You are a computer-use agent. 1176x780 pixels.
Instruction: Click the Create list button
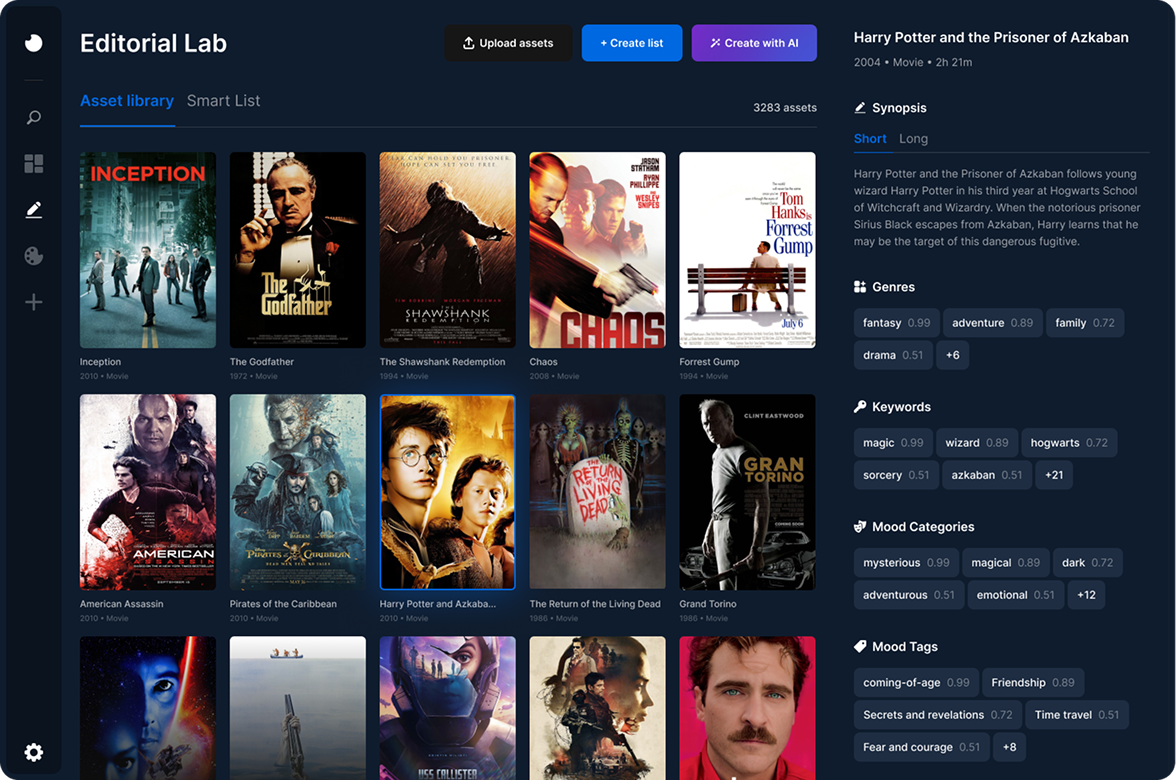point(632,43)
